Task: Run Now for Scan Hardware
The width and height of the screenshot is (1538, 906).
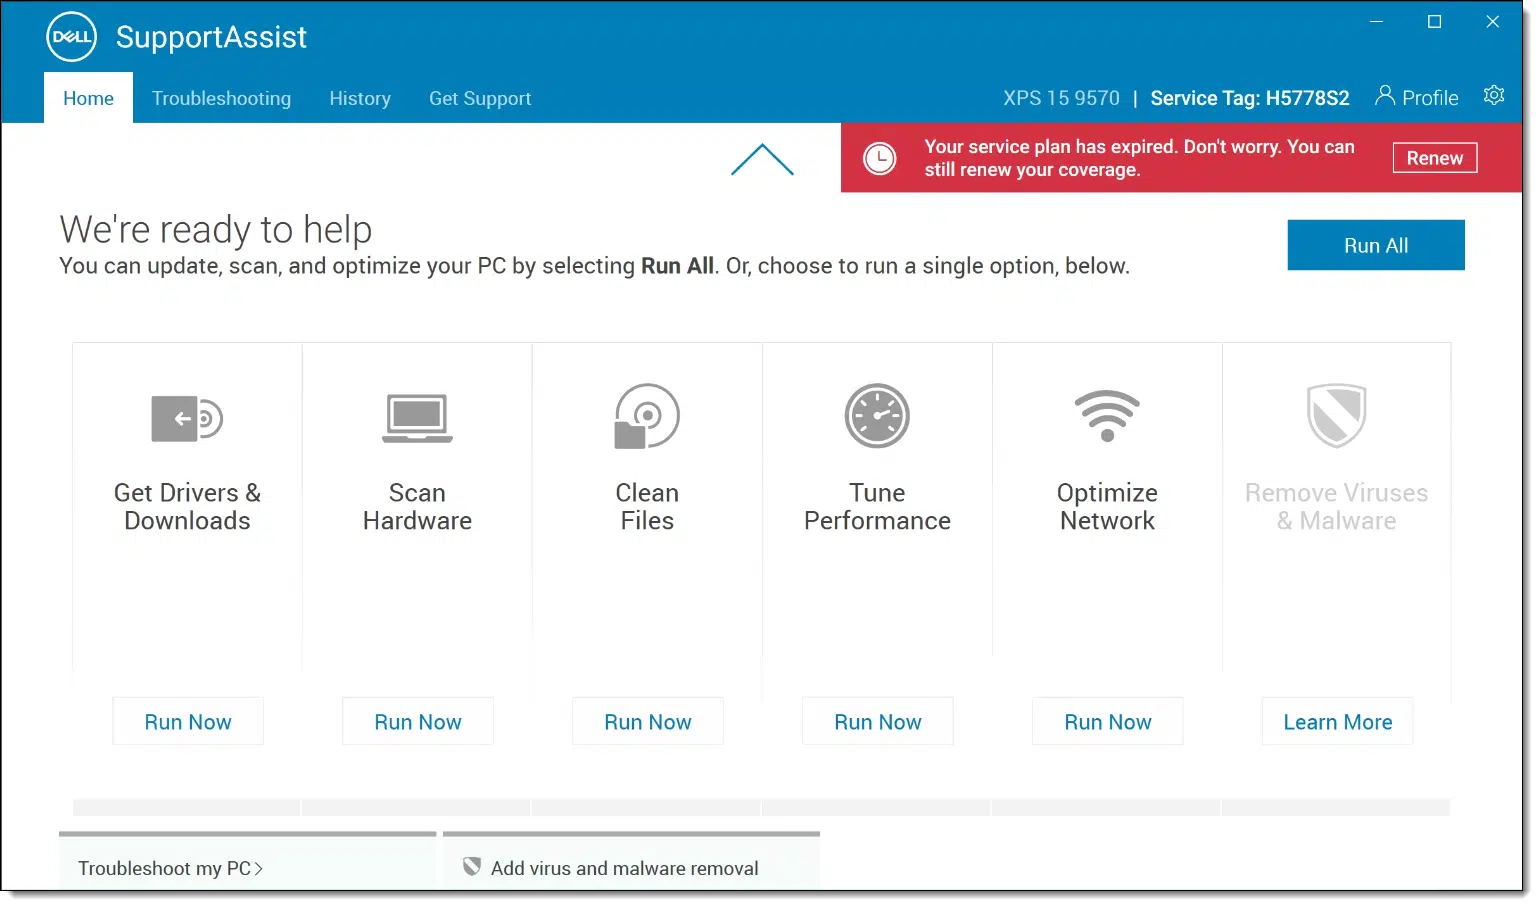Action: click(x=418, y=722)
